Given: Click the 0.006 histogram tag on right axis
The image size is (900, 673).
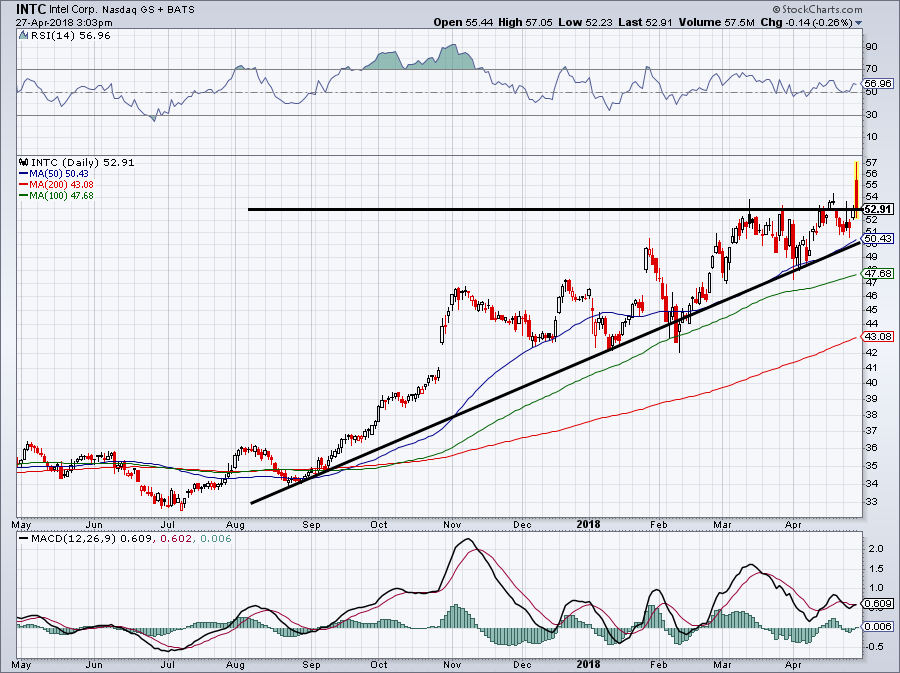Looking at the screenshot, I should (x=879, y=627).
